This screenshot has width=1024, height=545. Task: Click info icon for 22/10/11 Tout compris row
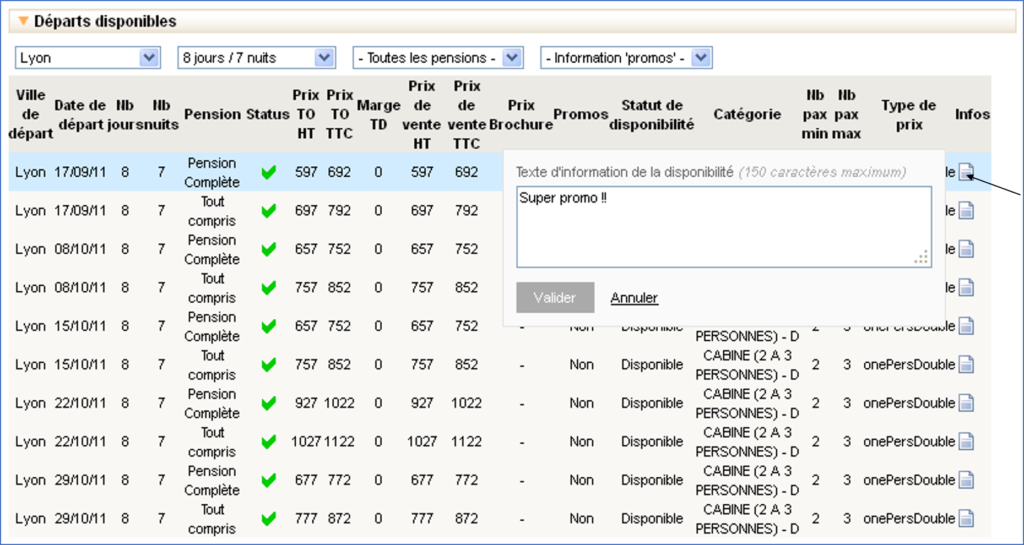pyautogui.click(x=965, y=442)
